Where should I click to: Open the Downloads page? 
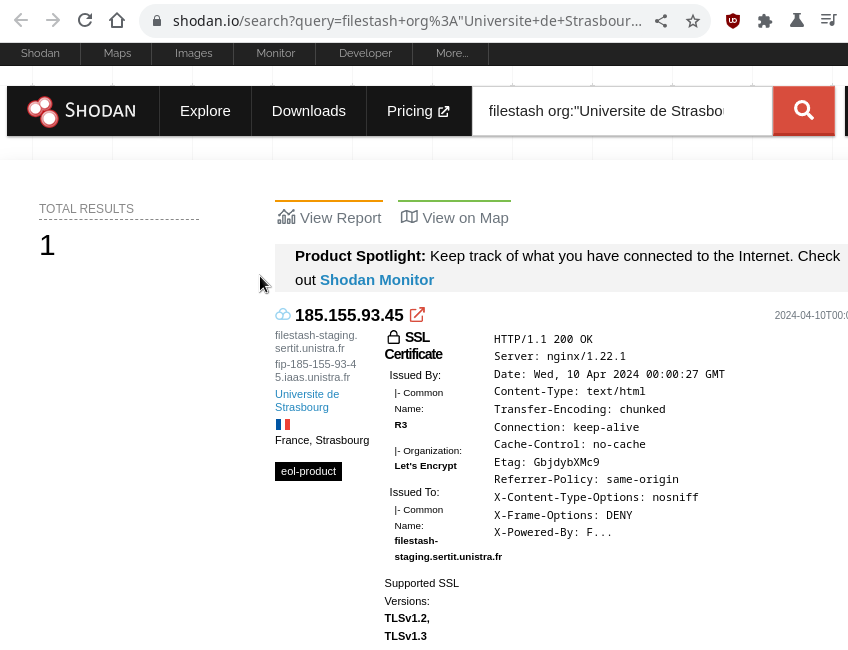point(309,111)
